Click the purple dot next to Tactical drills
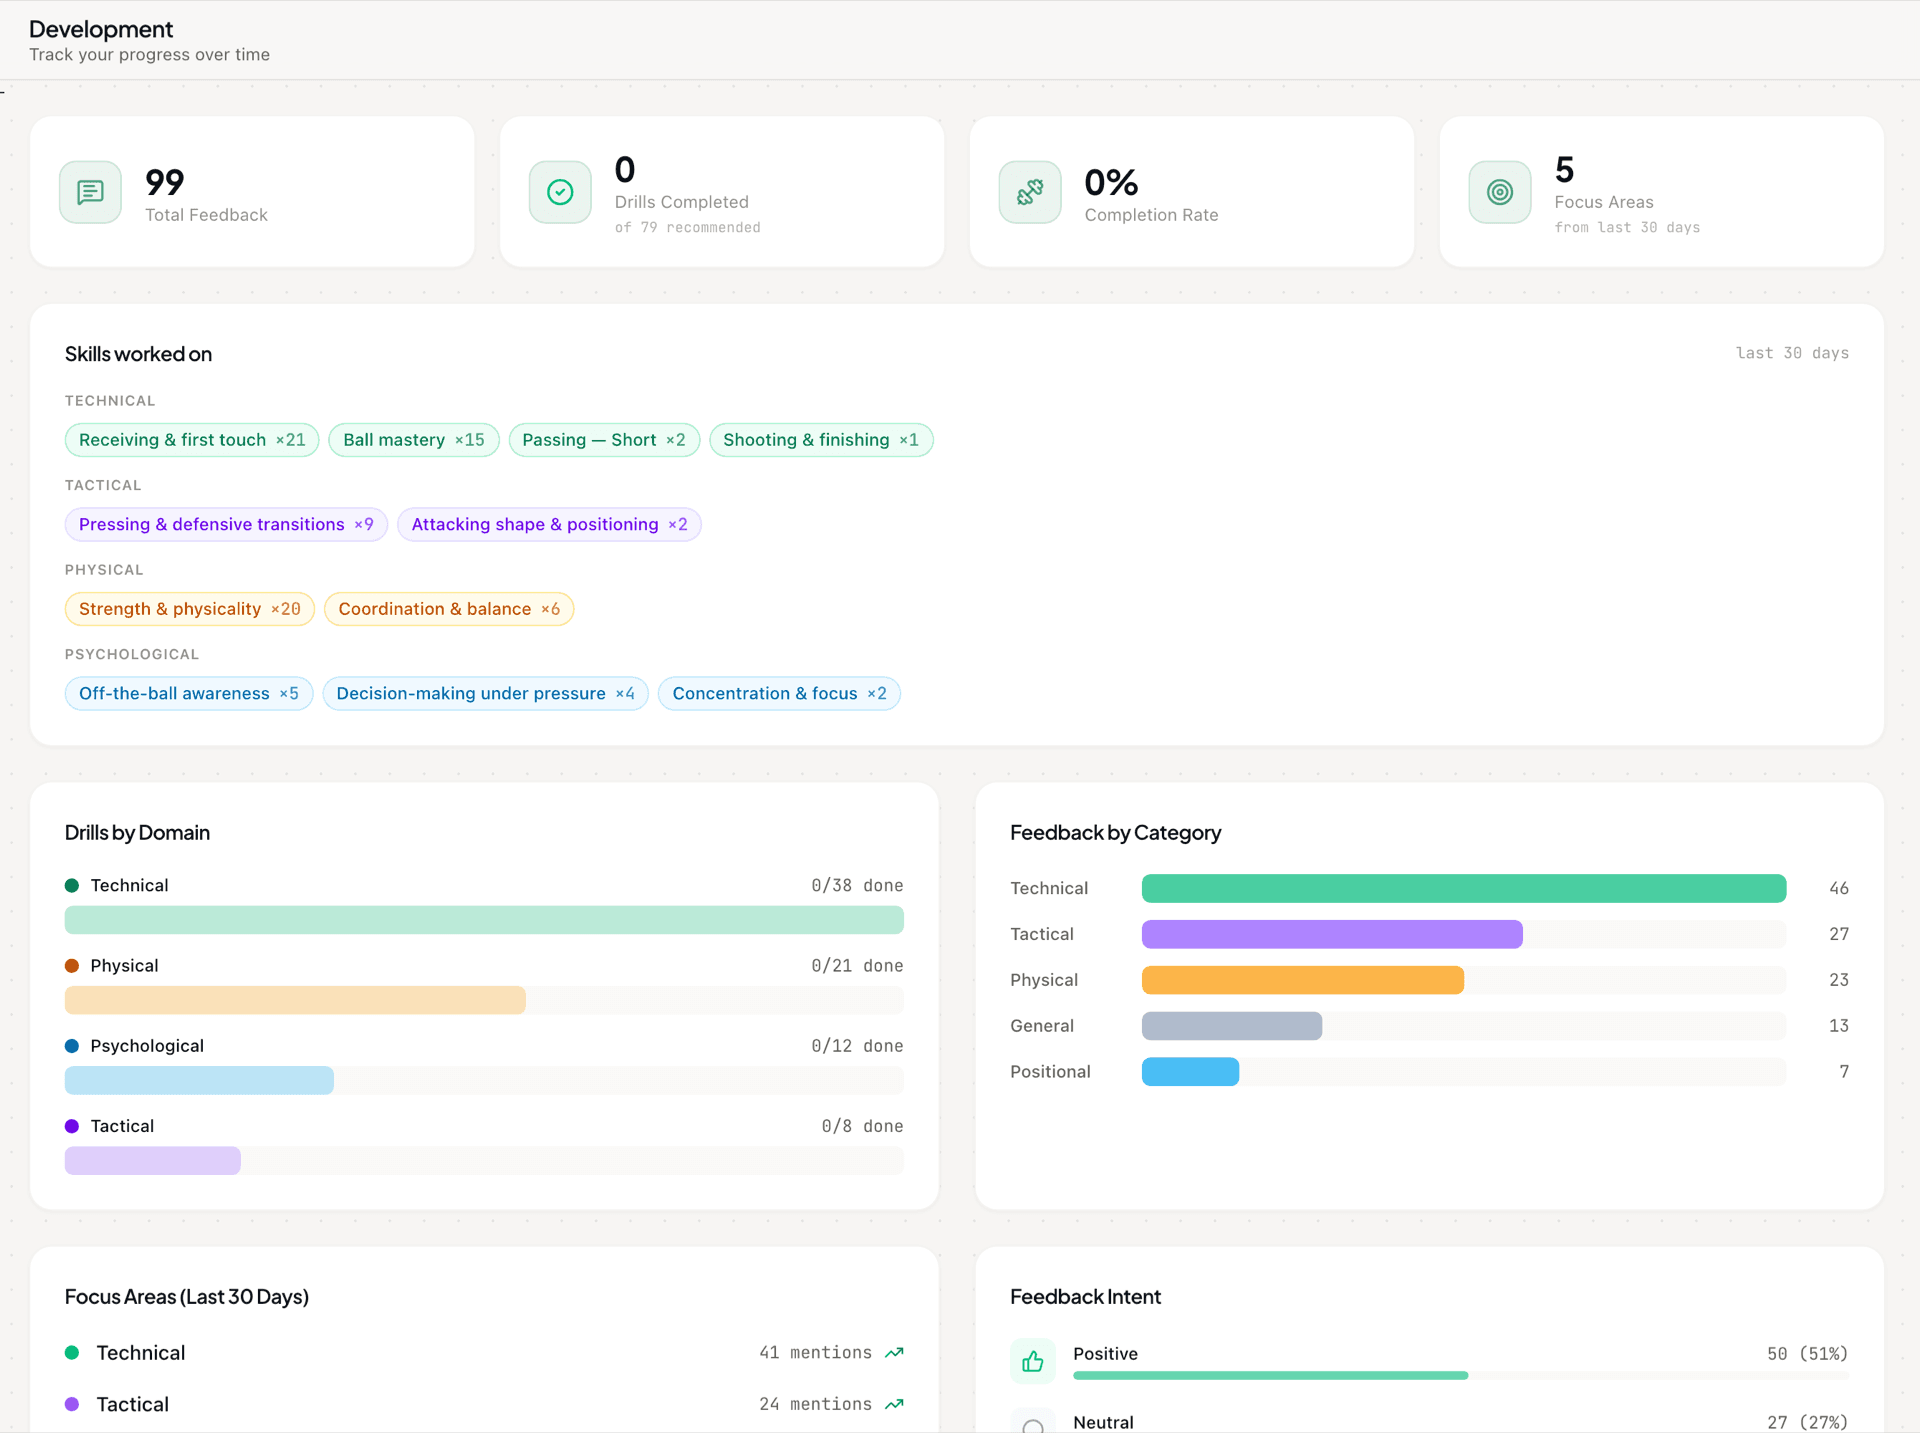Viewport: 1920px width, 1433px height. pos(72,1126)
